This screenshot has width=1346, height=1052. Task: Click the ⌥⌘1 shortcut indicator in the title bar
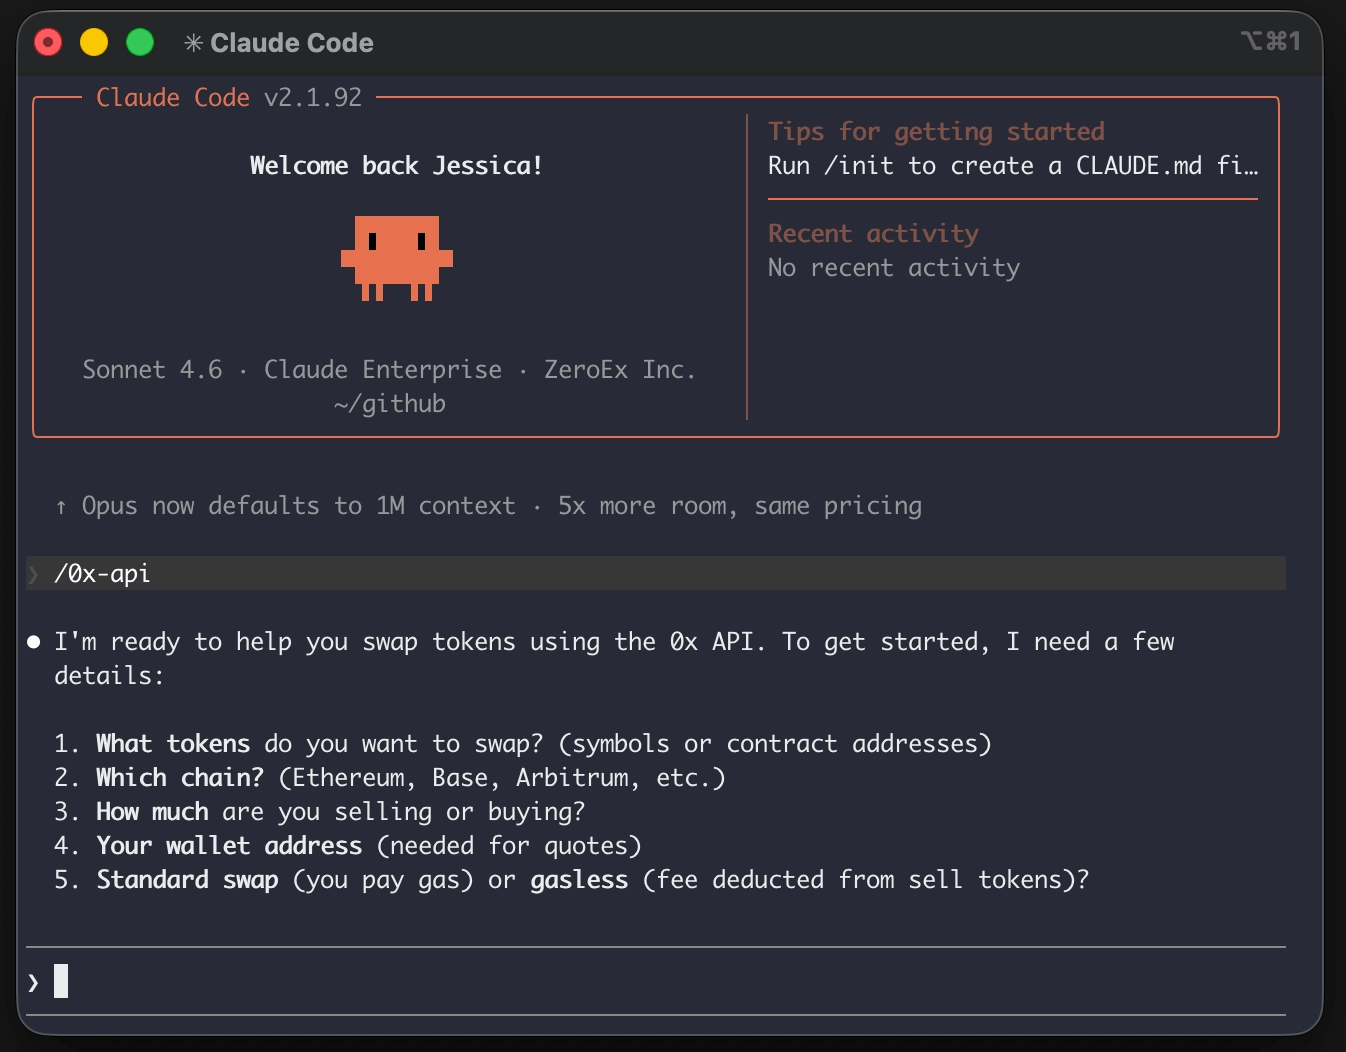1271,41
